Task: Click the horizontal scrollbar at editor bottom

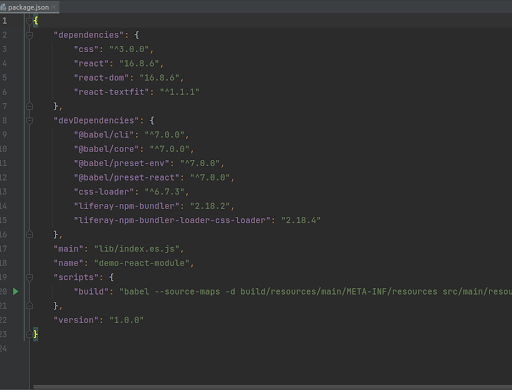Action: click(273, 387)
